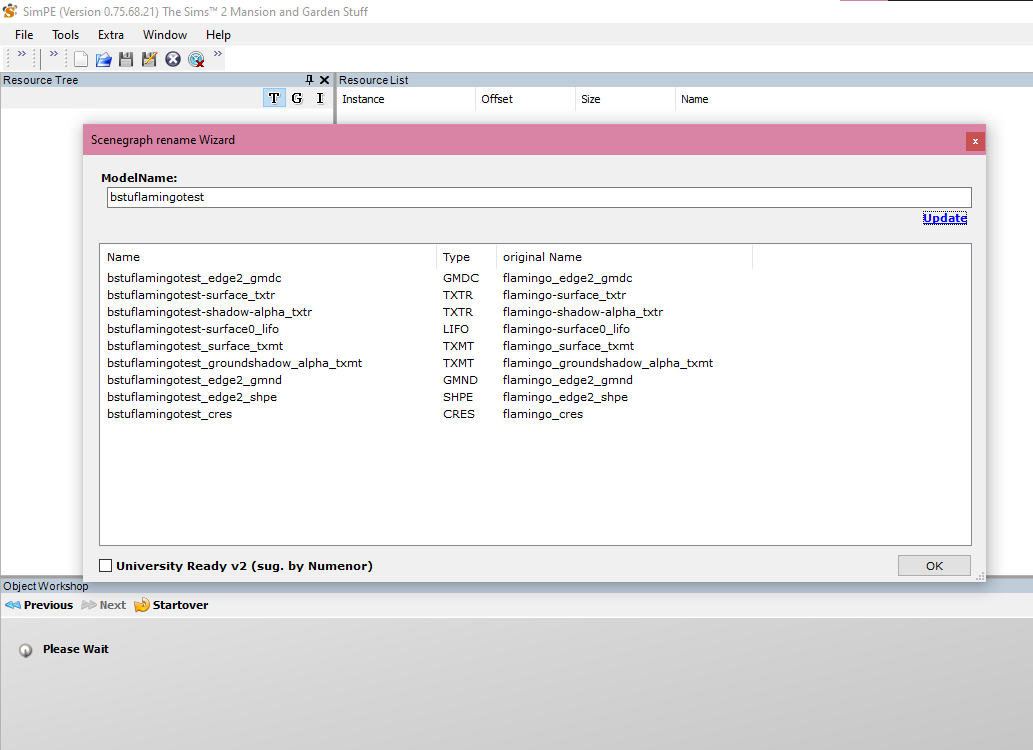Select the G group view toggle

(297, 98)
